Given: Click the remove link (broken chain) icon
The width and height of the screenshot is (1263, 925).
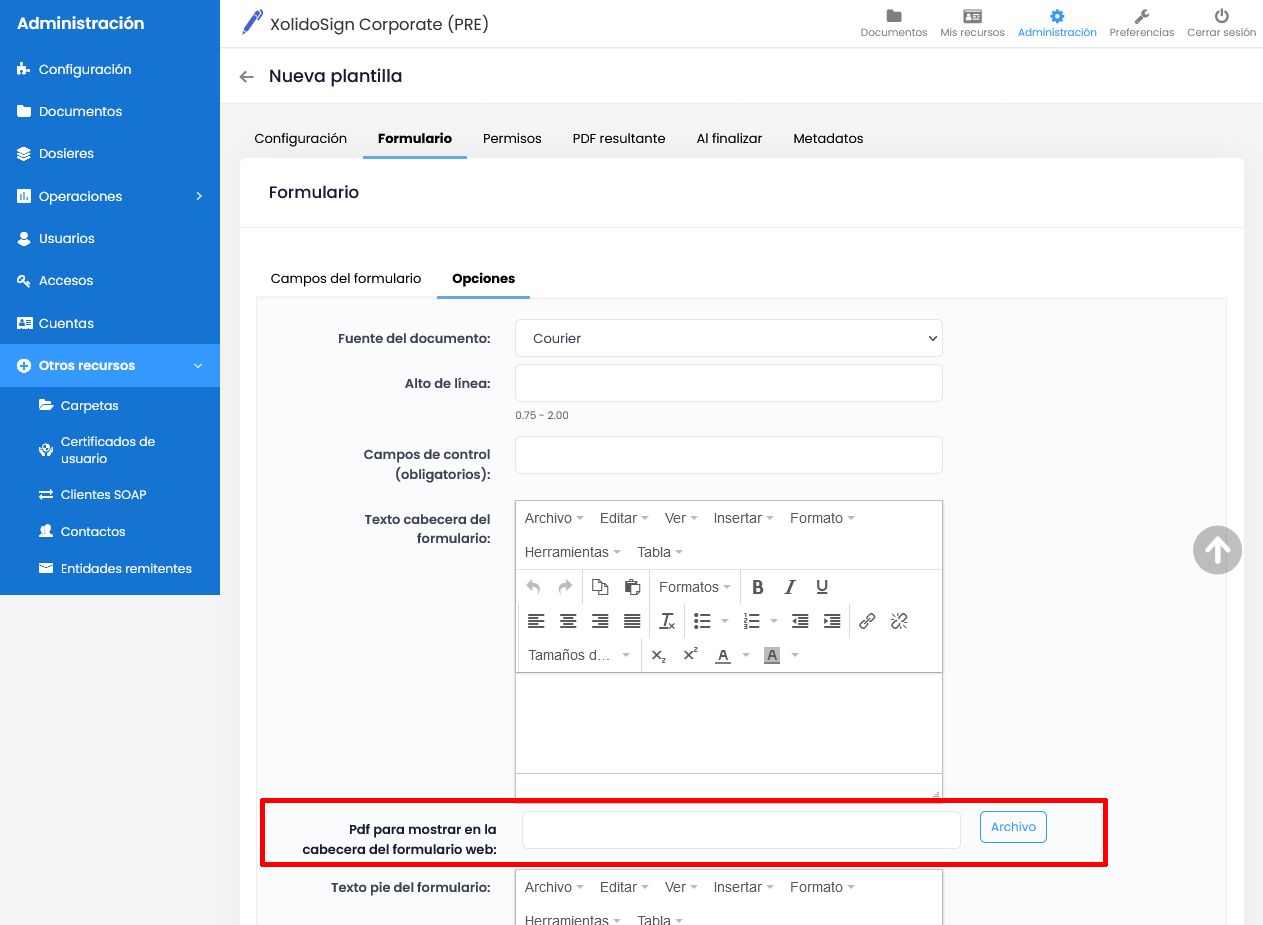Looking at the screenshot, I should tap(899, 621).
